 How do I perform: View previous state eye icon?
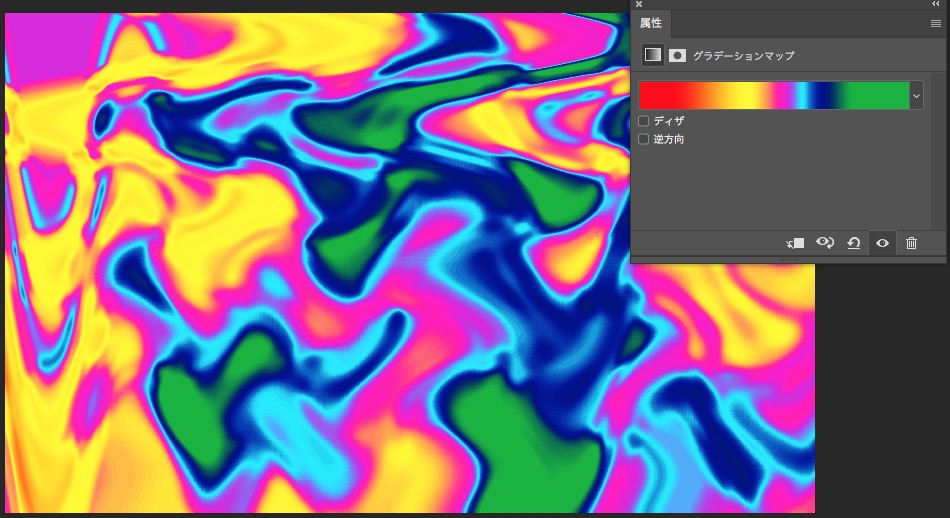[x=825, y=243]
